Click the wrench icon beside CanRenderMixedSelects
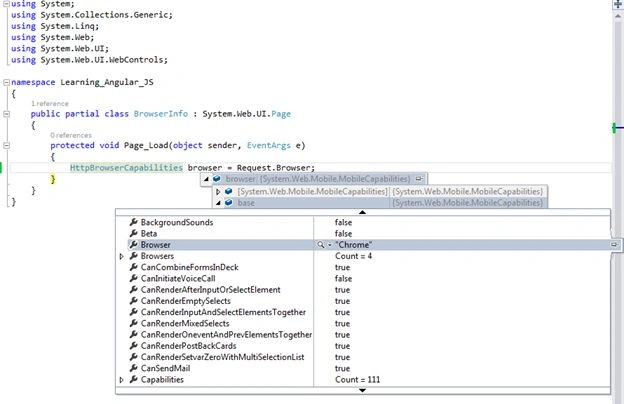The height and width of the screenshot is (404, 624). [134, 323]
